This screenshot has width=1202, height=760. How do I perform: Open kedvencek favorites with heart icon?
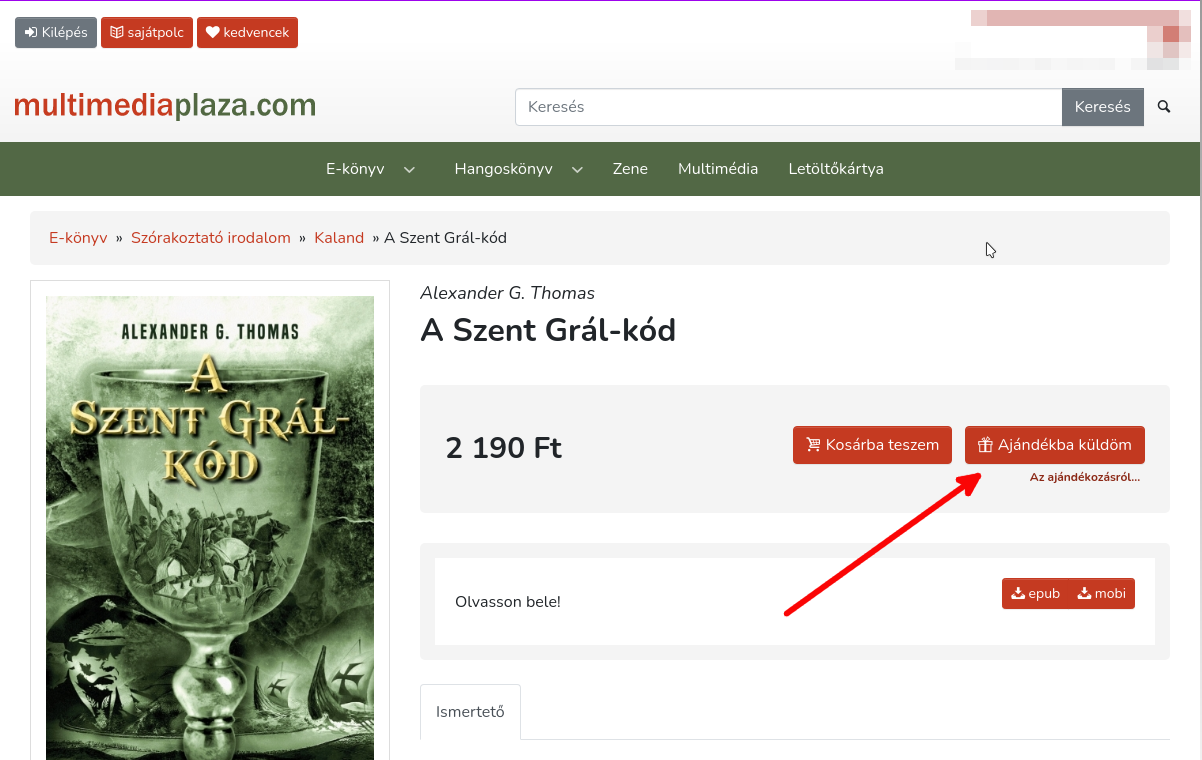coord(247,32)
